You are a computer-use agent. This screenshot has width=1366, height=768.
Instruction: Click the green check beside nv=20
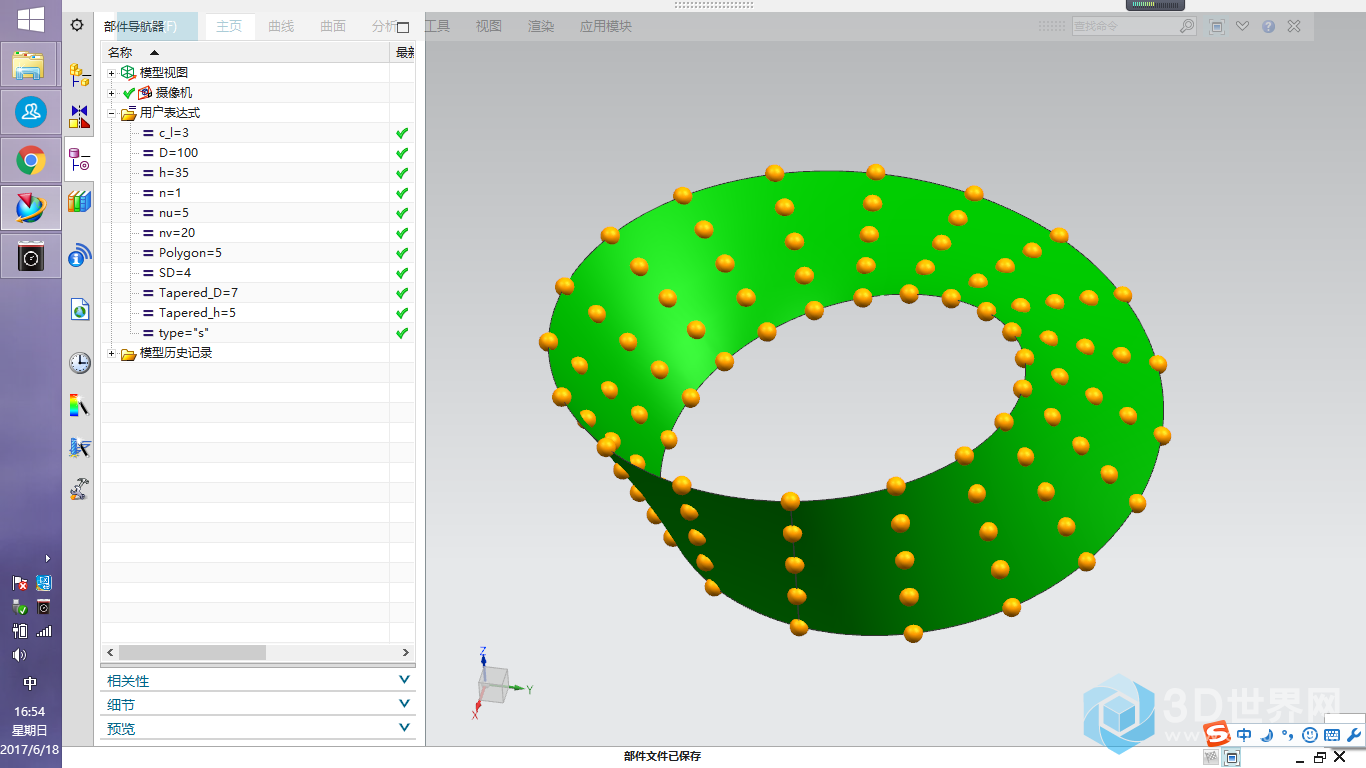(402, 233)
